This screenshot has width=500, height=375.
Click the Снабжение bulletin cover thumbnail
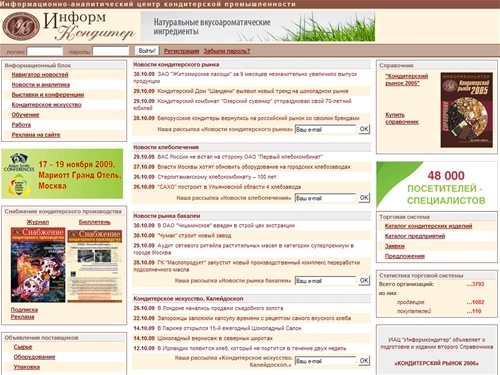(95, 266)
